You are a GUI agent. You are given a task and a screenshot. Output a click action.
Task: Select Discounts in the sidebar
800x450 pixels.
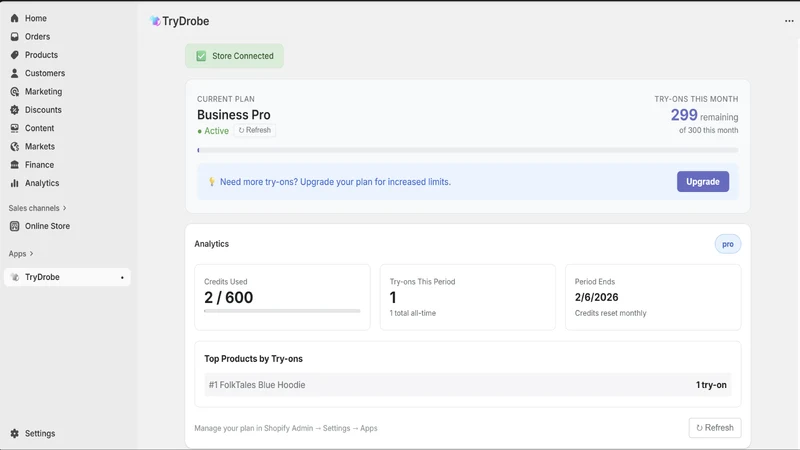43,110
